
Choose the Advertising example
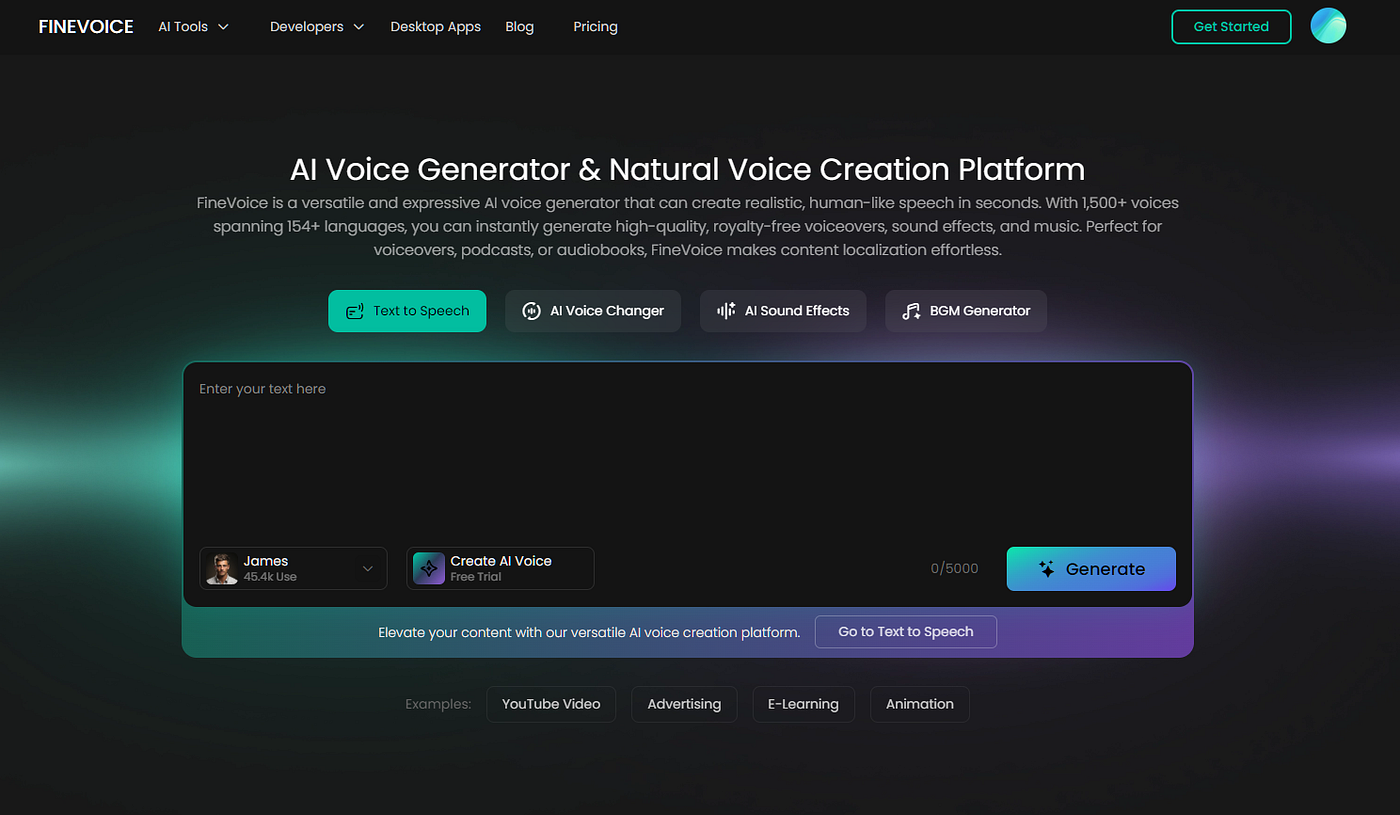click(x=684, y=704)
